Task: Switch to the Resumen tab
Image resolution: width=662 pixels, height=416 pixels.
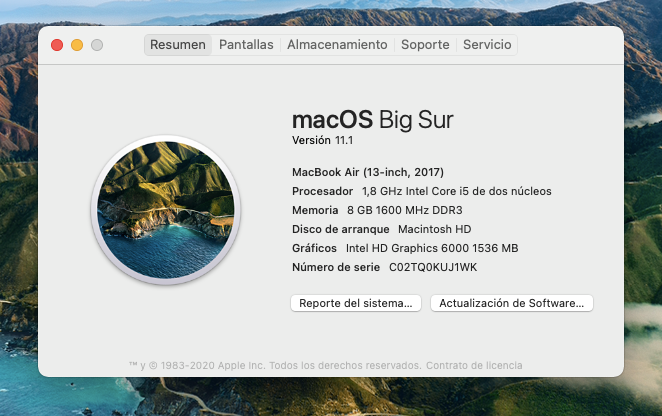Action: point(178,45)
